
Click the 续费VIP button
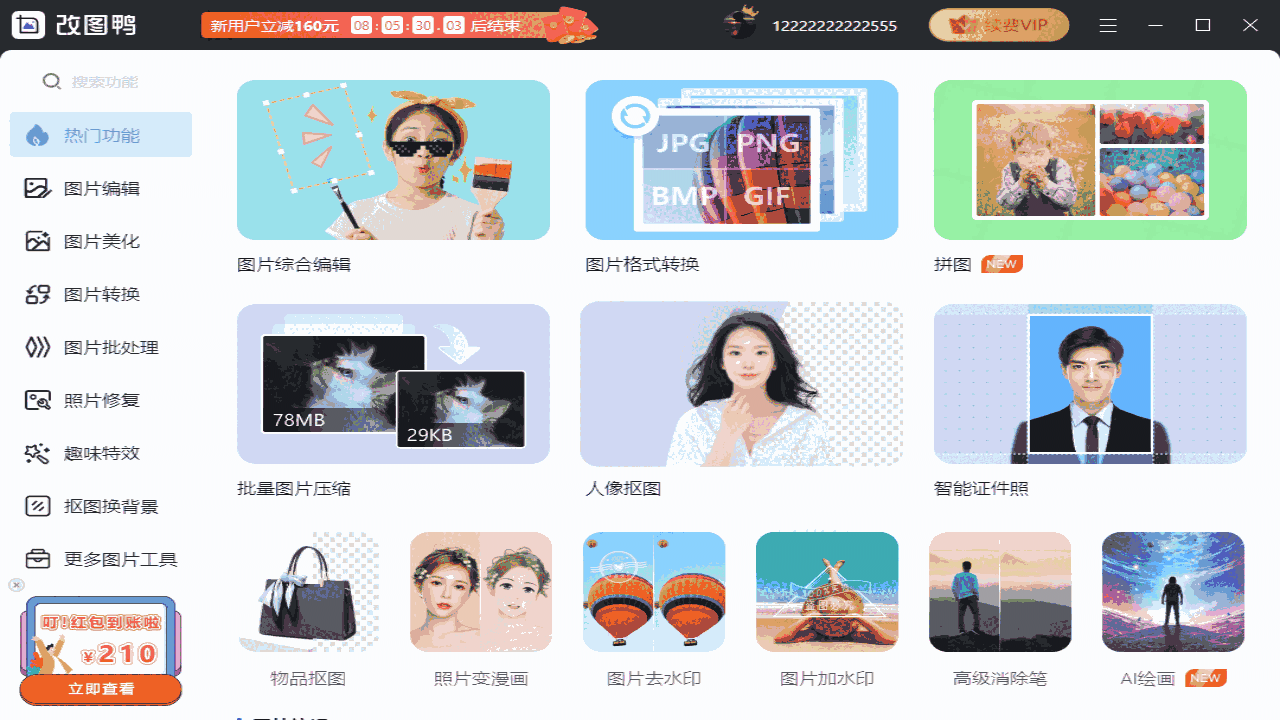(x=998, y=25)
